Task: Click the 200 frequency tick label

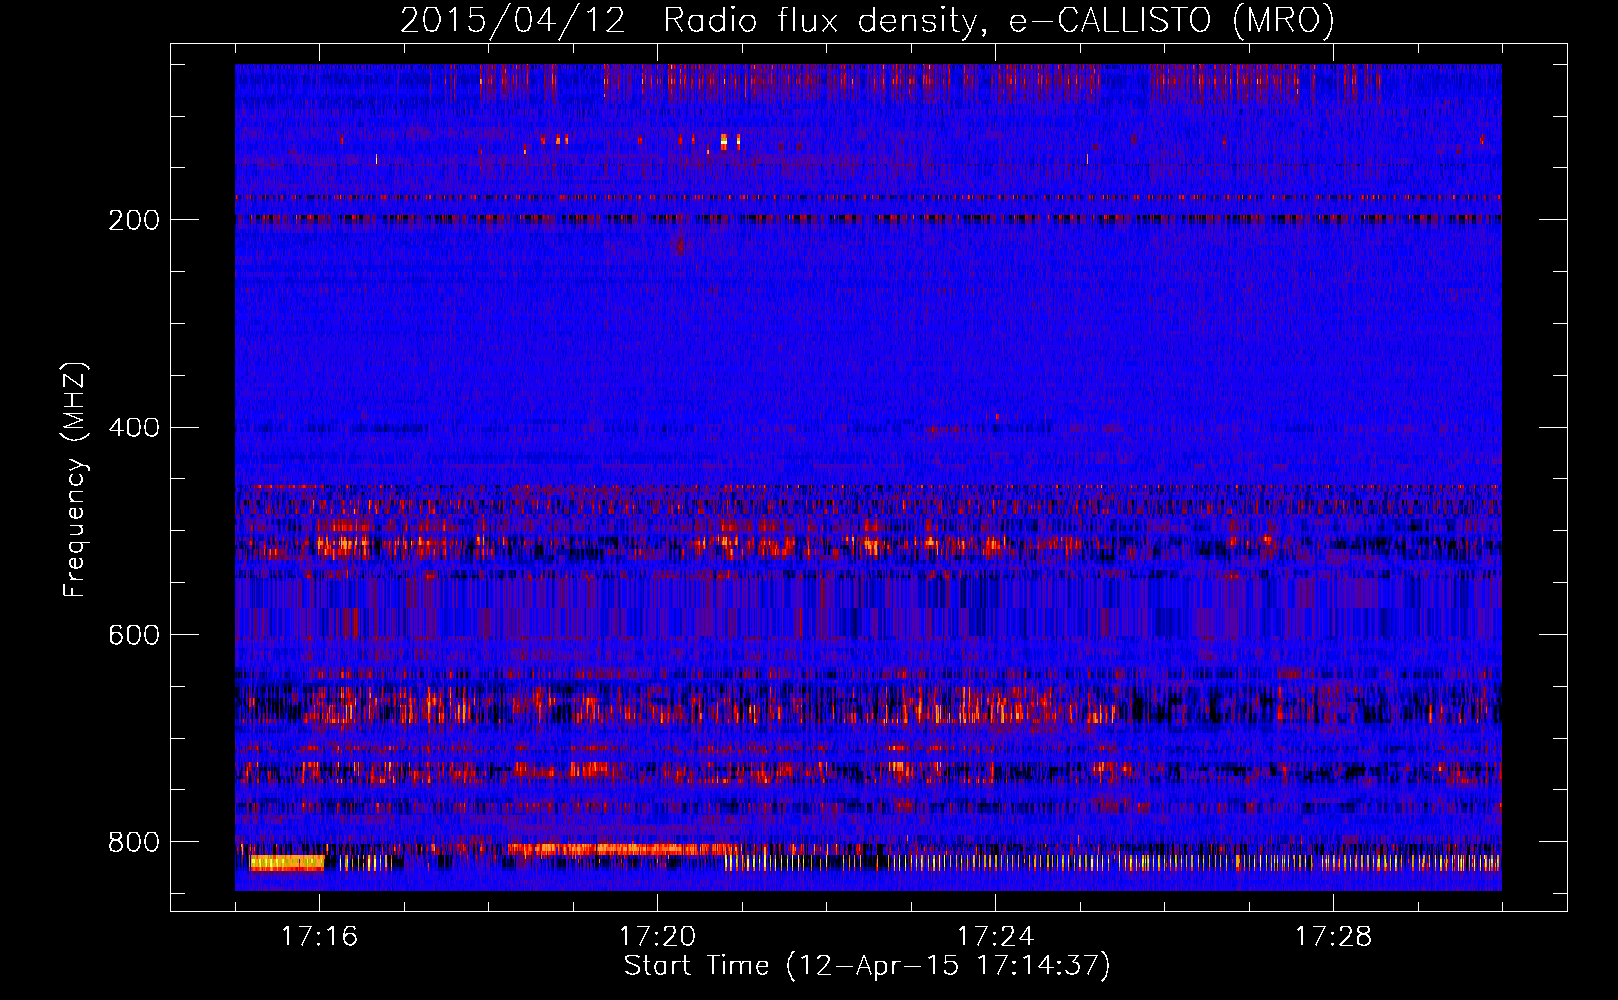Action: click(134, 220)
